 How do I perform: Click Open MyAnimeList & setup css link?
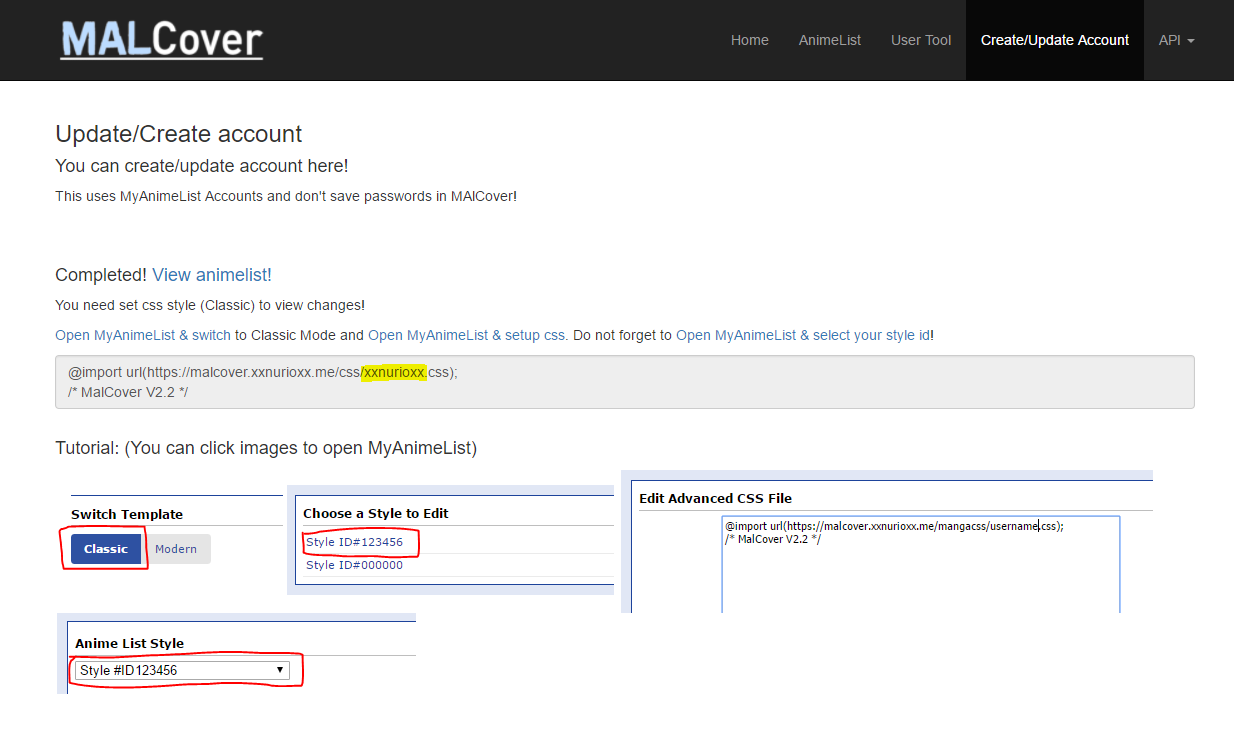coord(468,336)
